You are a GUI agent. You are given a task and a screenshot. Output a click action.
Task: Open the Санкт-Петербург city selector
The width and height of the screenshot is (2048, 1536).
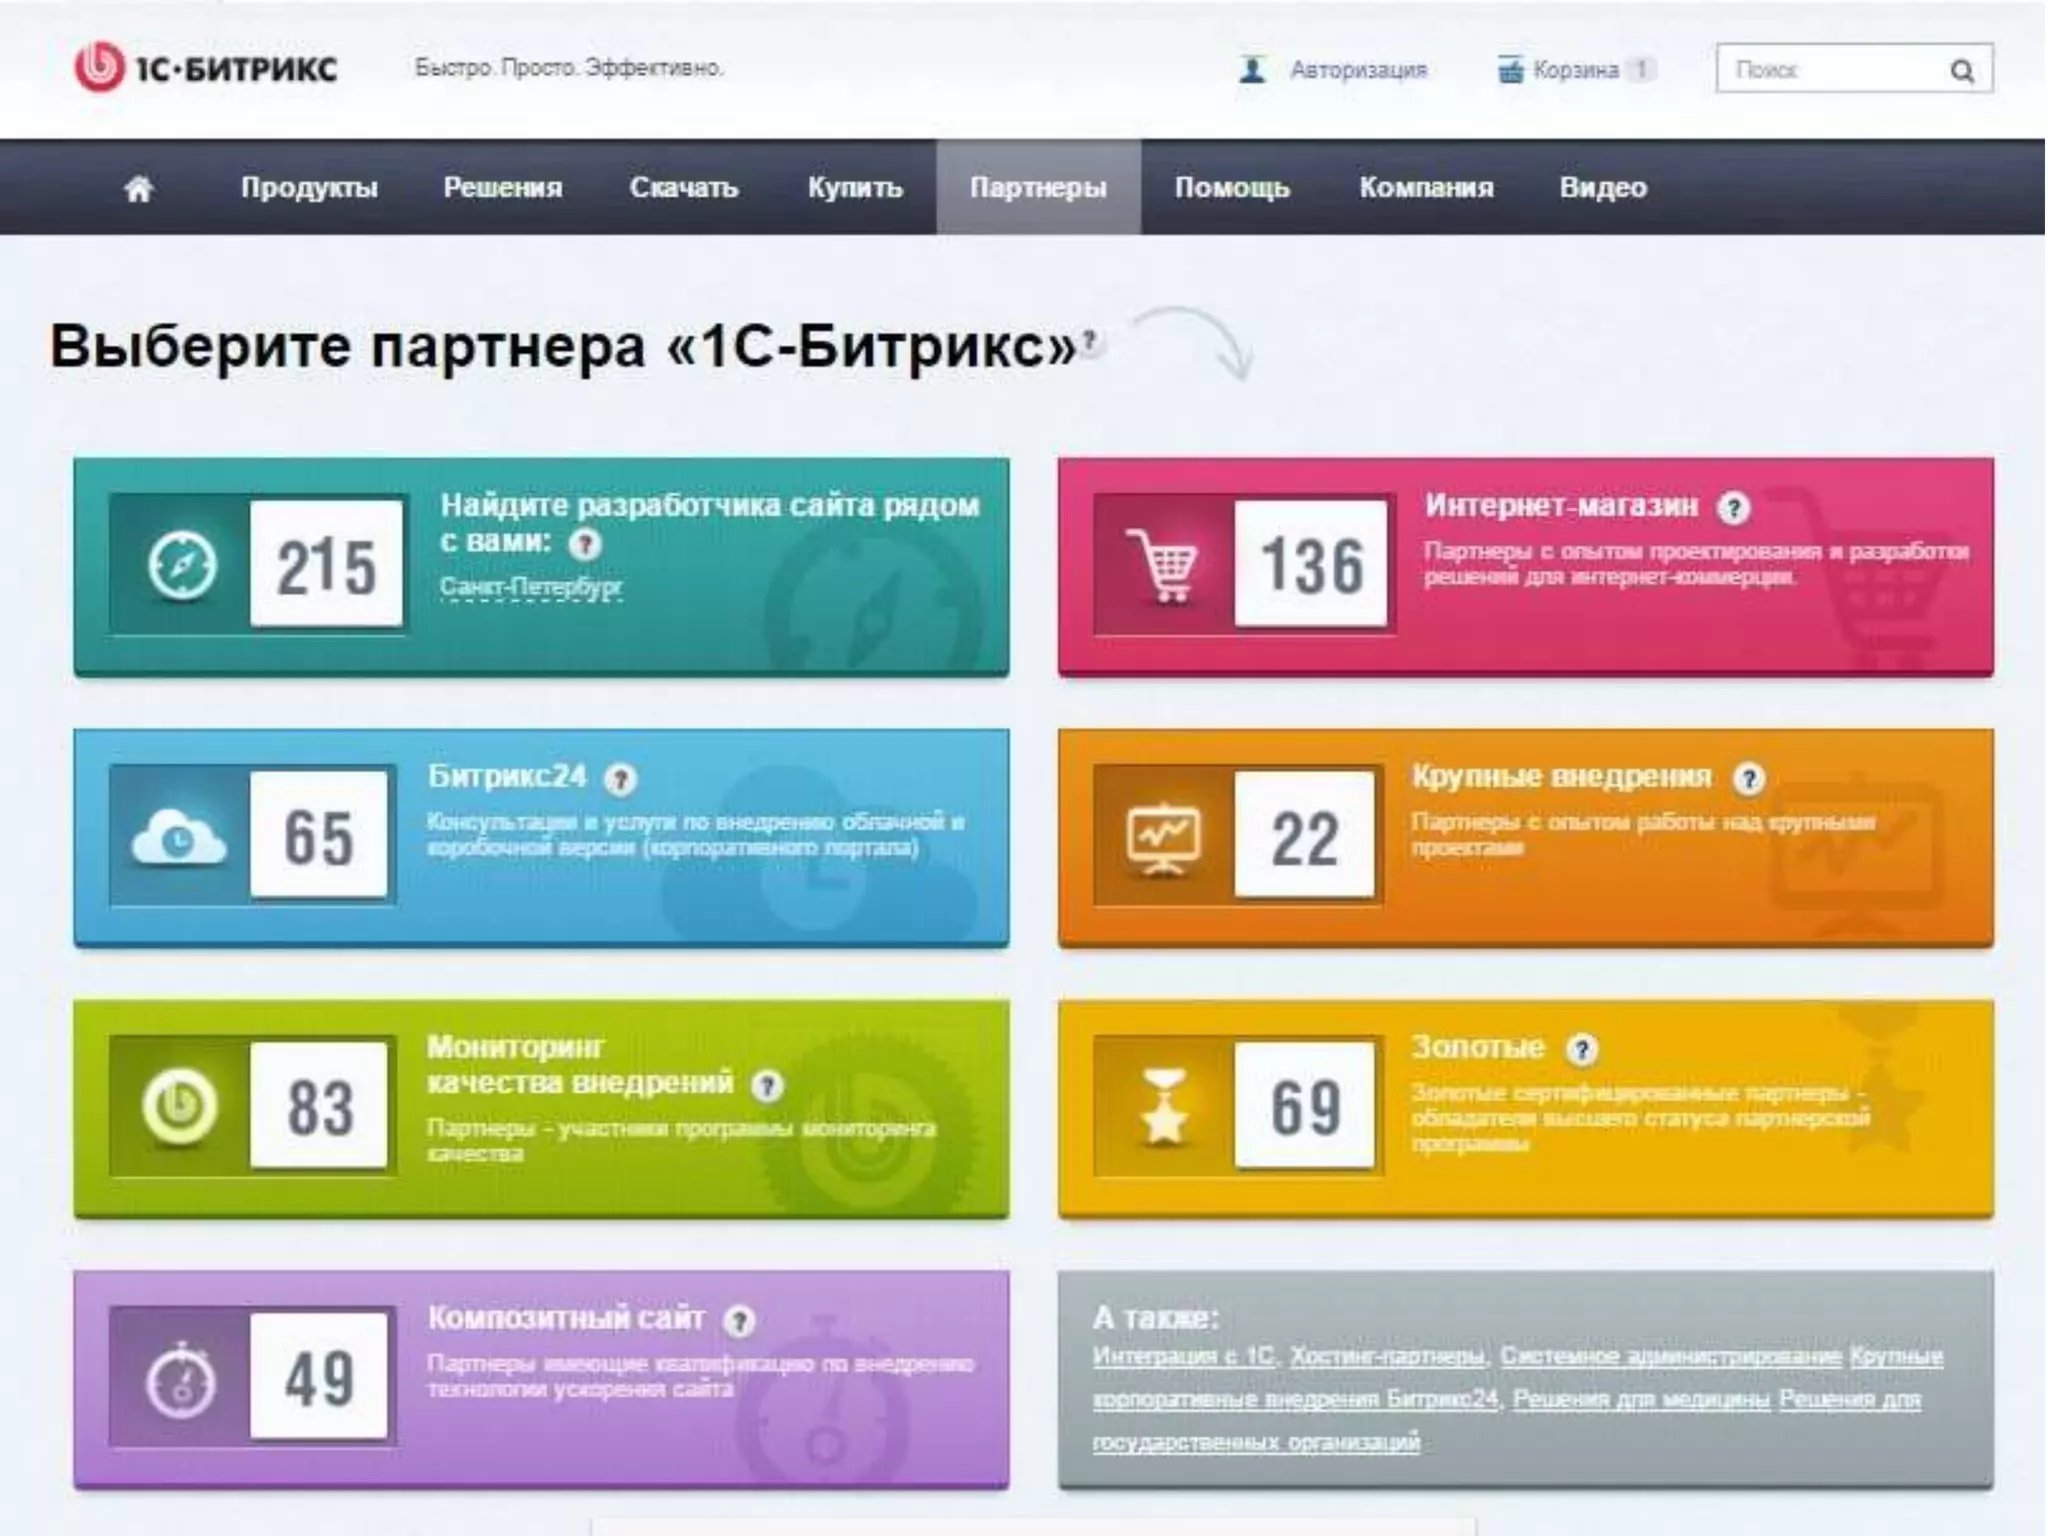[531, 587]
